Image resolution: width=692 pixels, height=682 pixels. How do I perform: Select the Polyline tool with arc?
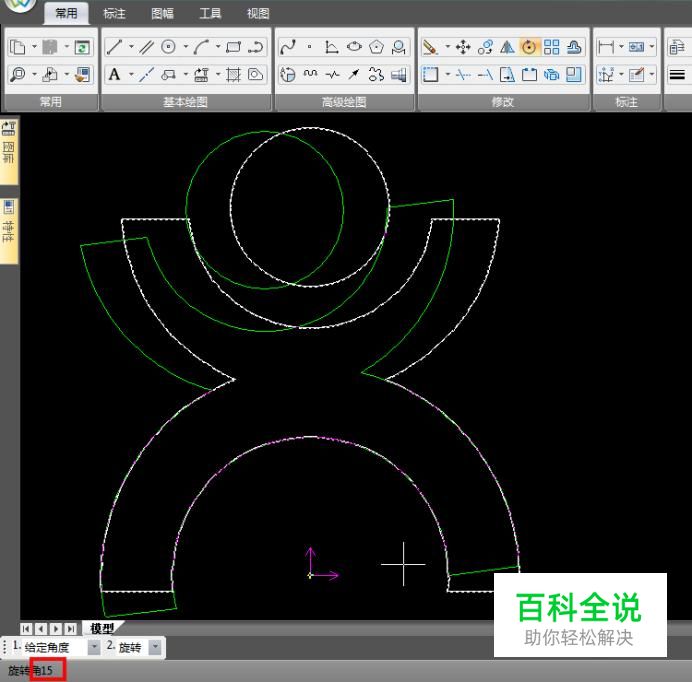256,47
